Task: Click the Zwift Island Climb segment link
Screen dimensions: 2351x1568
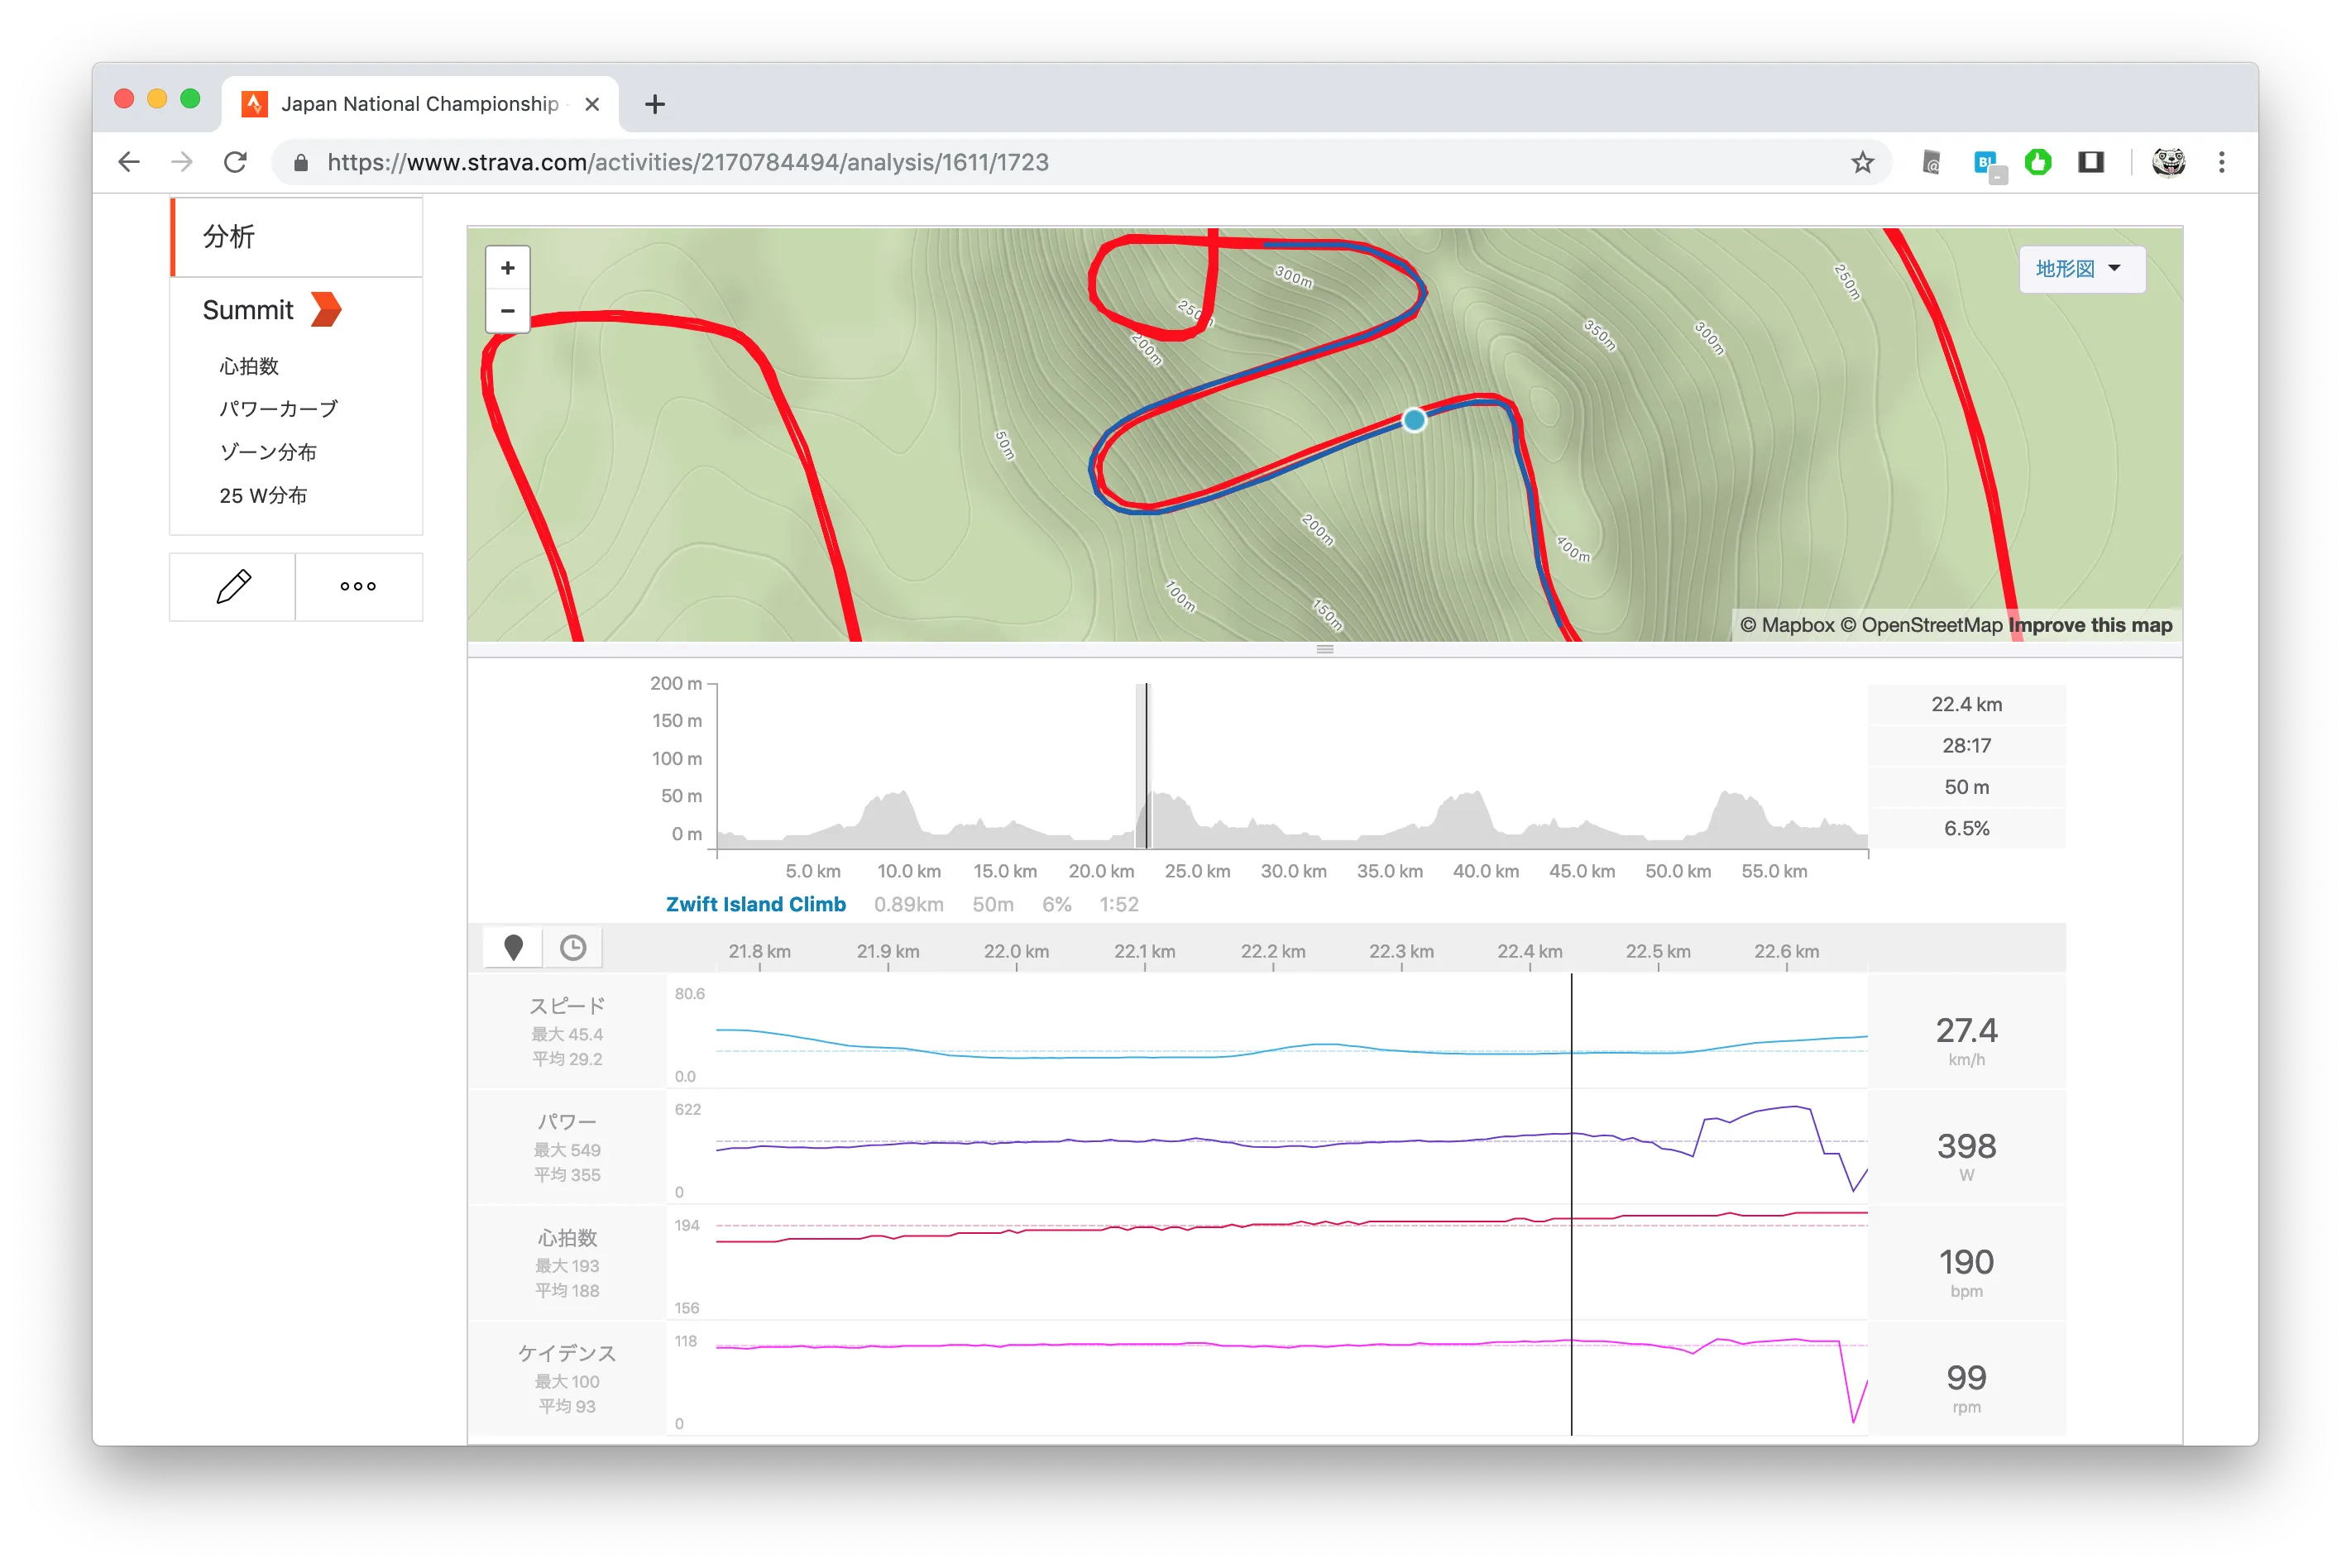Action: 755,904
